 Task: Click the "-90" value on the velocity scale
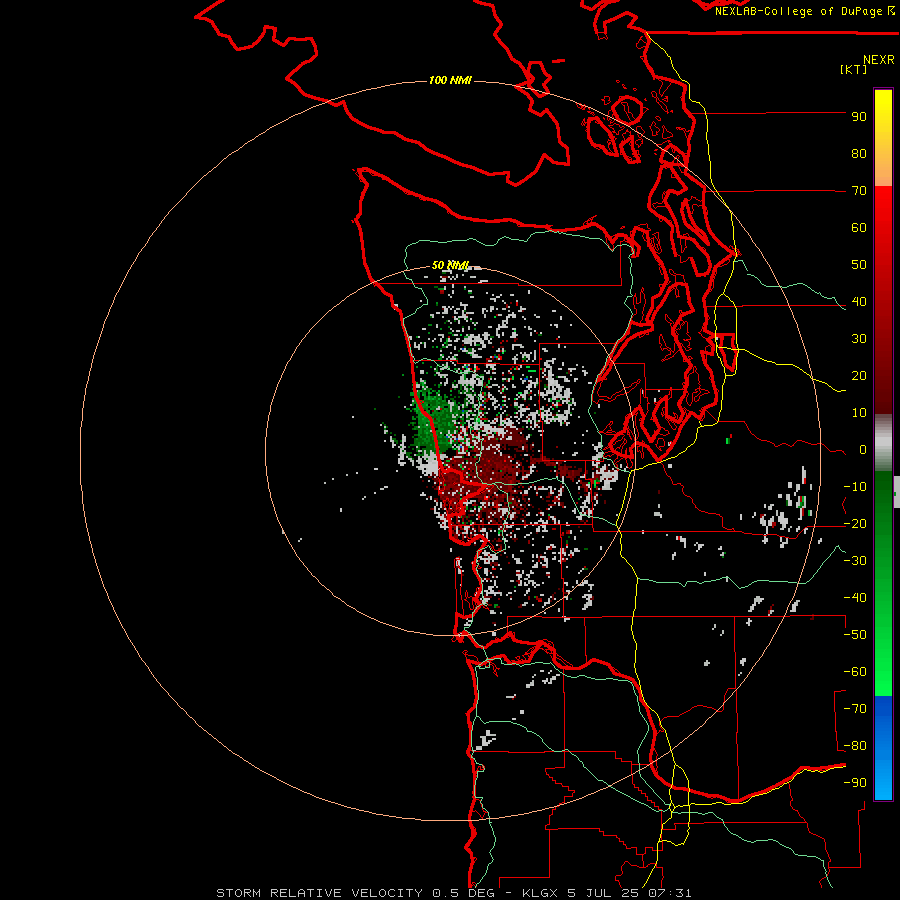tap(855, 783)
